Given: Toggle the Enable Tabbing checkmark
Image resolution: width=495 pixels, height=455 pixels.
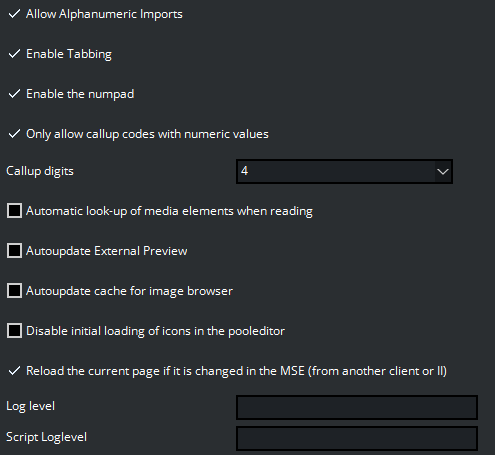Looking at the screenshot, I should (x=14, y=54).
